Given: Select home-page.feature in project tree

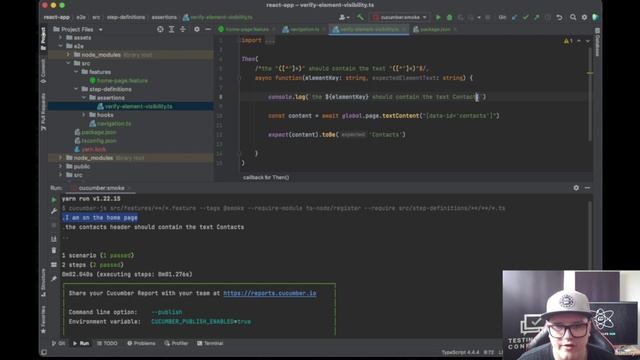Looking at the screenshot, I should pyautogui.click(x=122, y=80).
